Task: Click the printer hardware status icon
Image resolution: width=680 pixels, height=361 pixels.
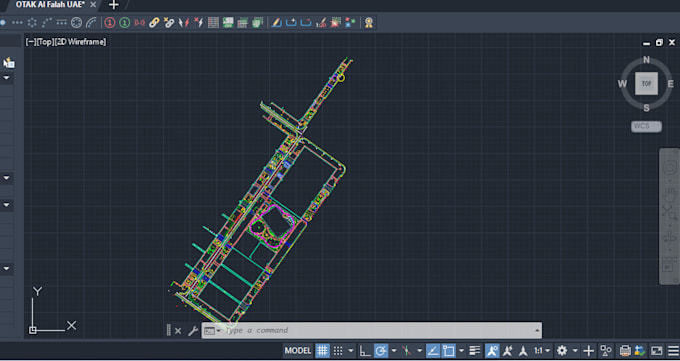Action: 625,351
